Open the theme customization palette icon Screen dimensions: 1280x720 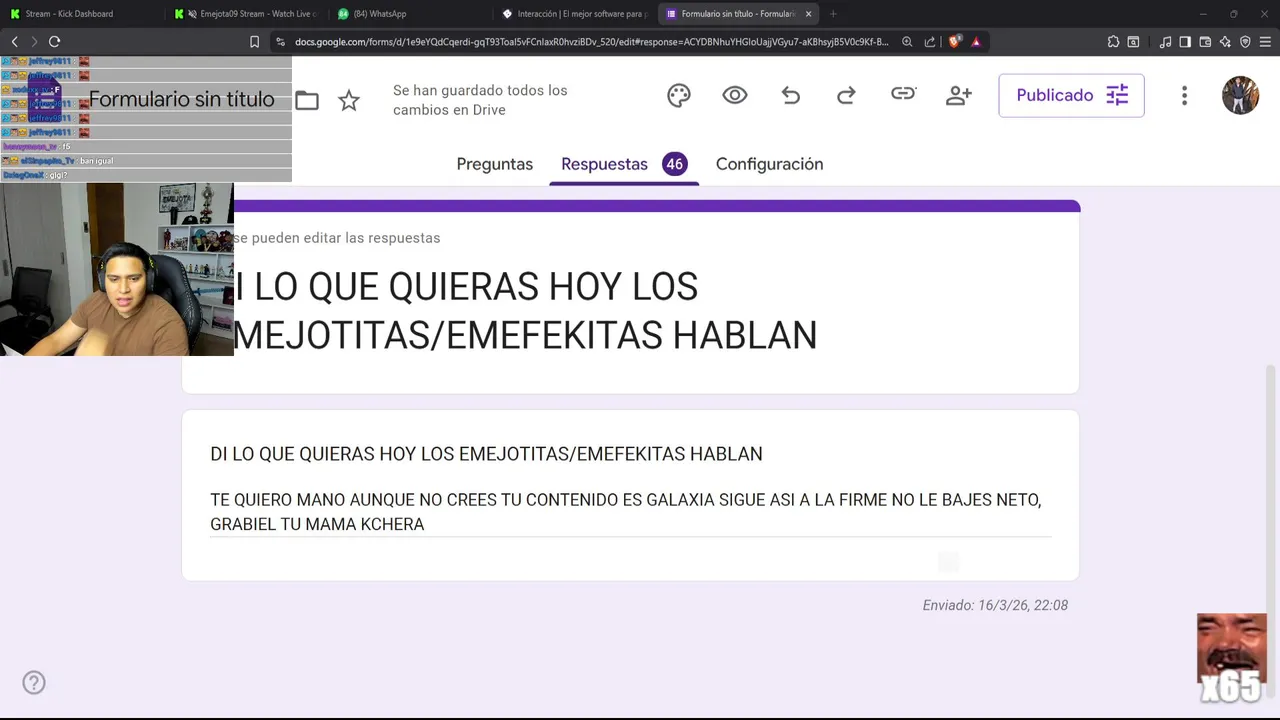point(679,95)
